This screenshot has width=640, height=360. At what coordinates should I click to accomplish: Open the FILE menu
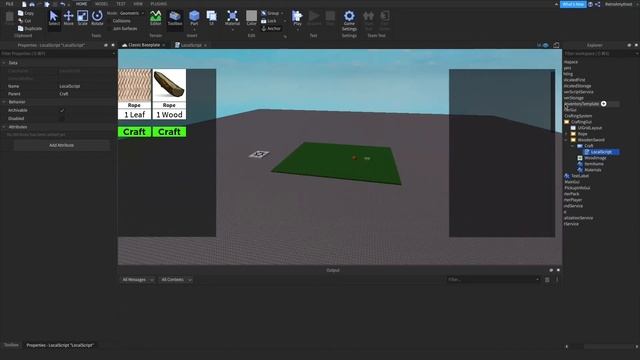[9, 4]
